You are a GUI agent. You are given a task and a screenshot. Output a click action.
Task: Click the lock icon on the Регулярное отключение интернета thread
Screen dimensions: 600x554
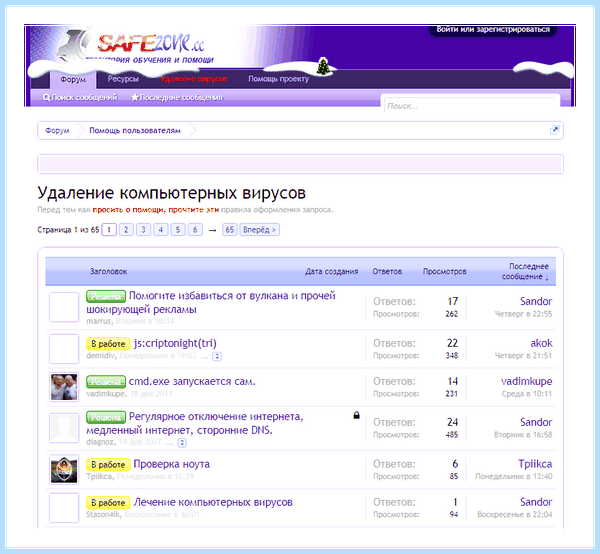356,415
